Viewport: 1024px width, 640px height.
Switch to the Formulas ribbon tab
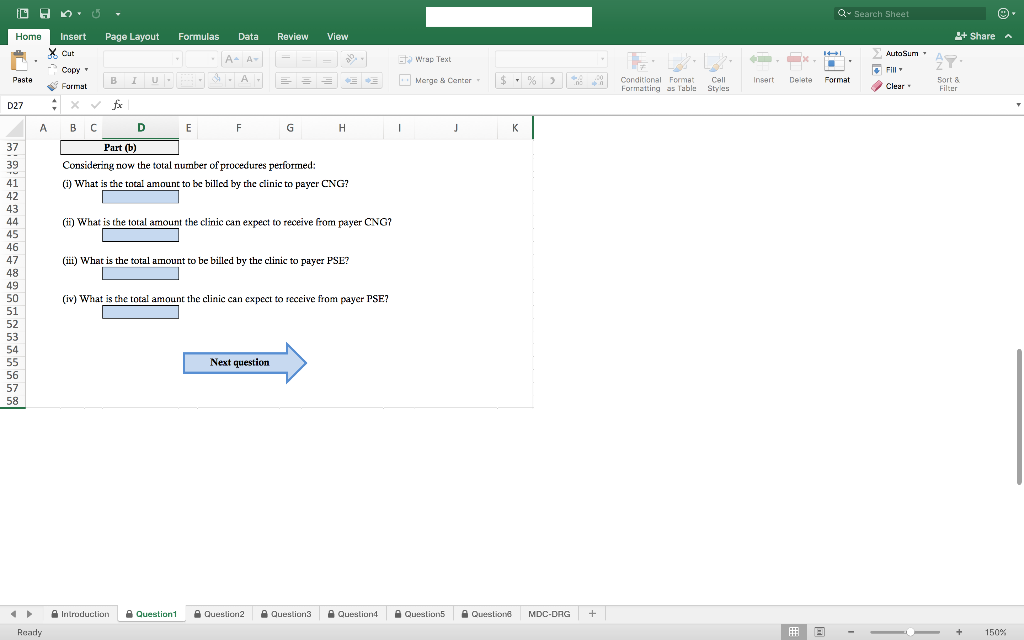(x=198, y=35)
